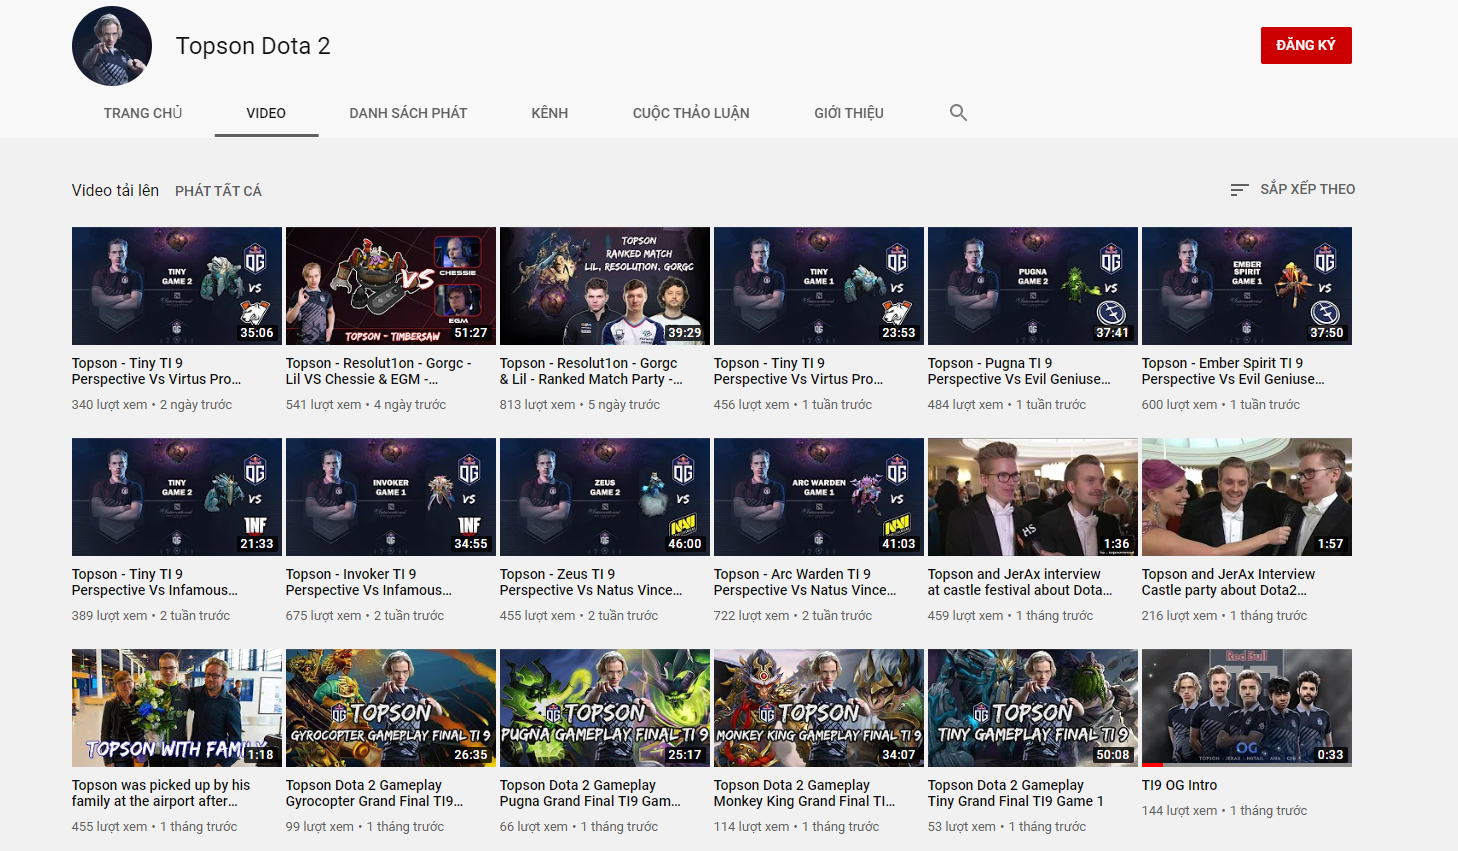Click the channel search magnifier icon

(958, 113)
